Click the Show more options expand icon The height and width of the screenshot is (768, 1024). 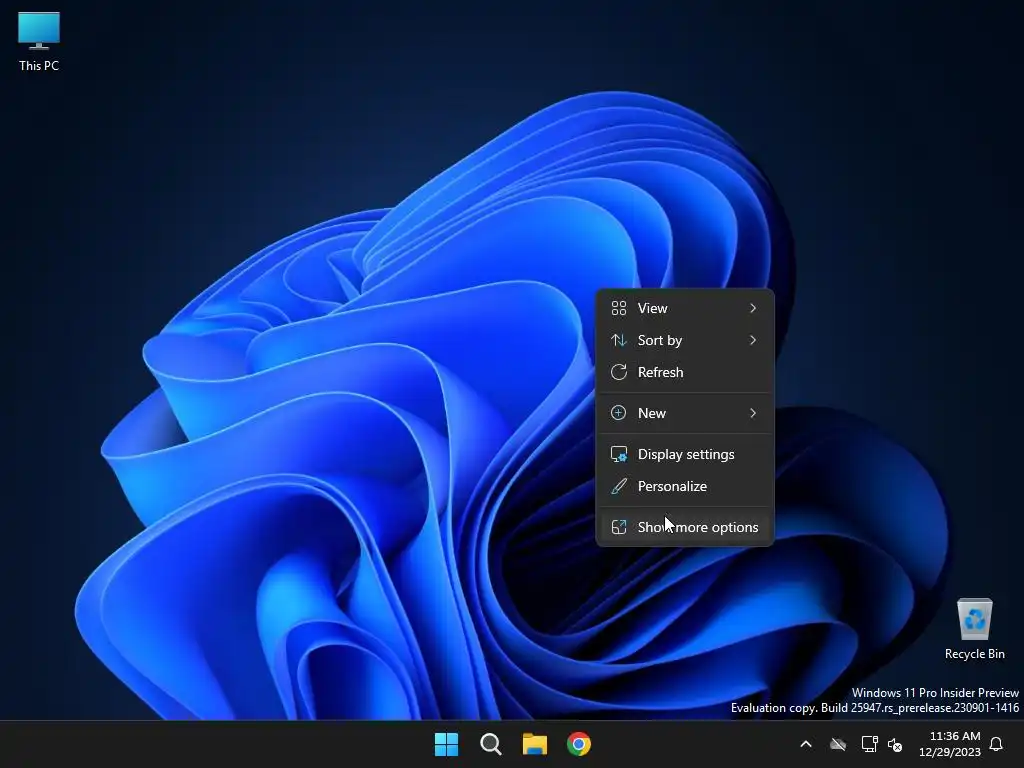[x=618, y=527]
